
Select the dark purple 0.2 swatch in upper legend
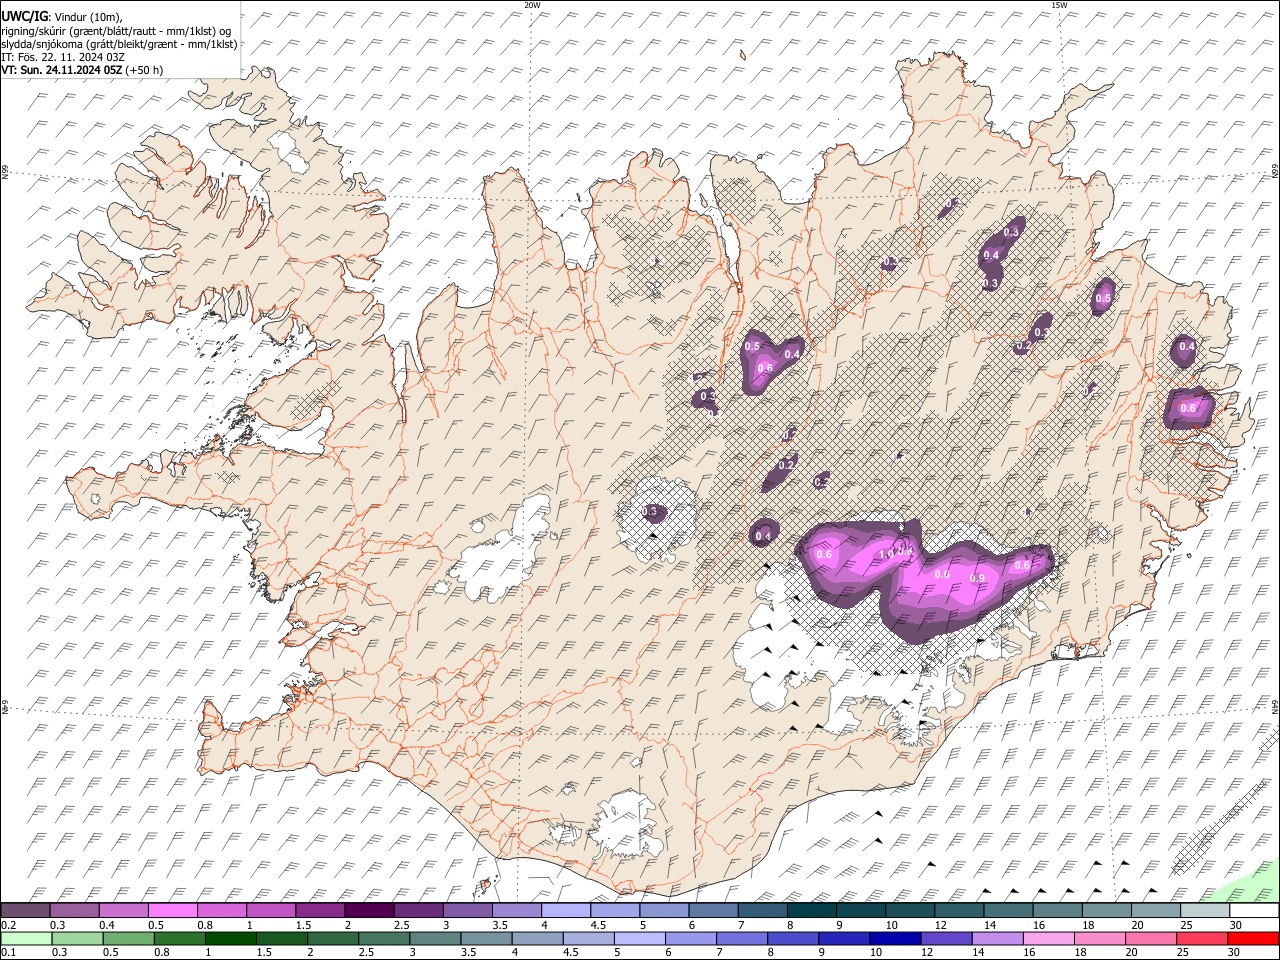pos(25,911)
